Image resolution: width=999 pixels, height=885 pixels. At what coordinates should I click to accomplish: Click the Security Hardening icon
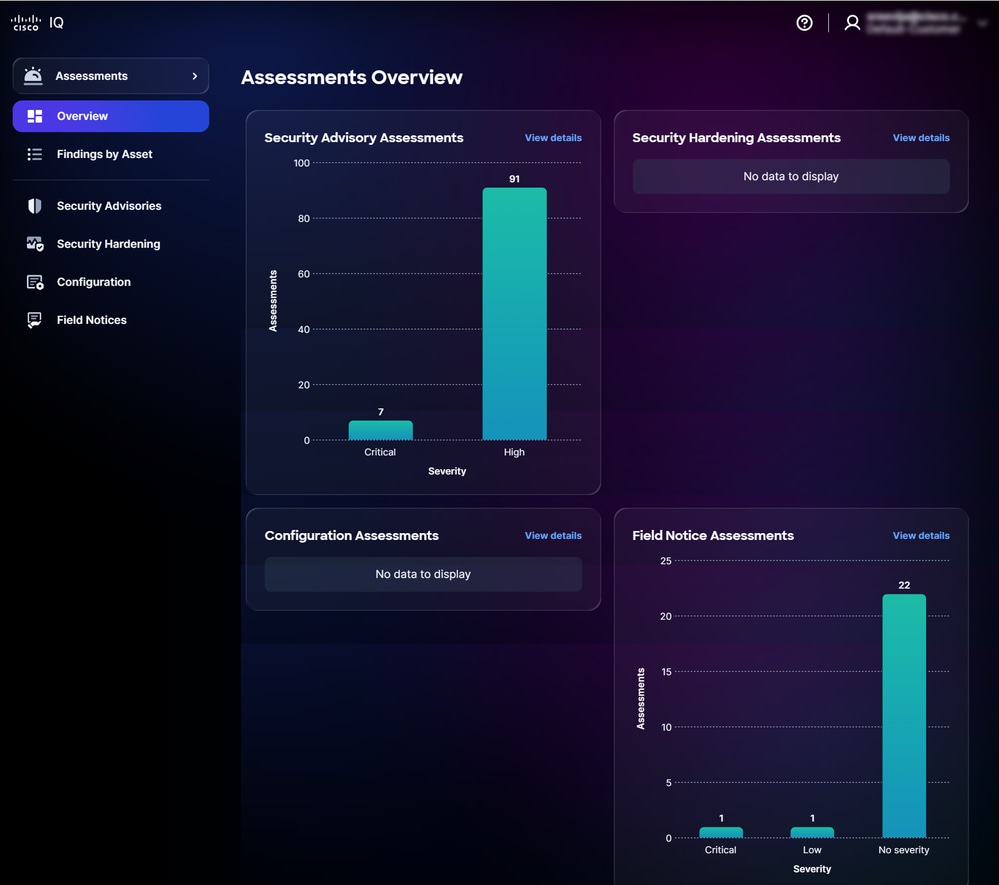[35, 244]
